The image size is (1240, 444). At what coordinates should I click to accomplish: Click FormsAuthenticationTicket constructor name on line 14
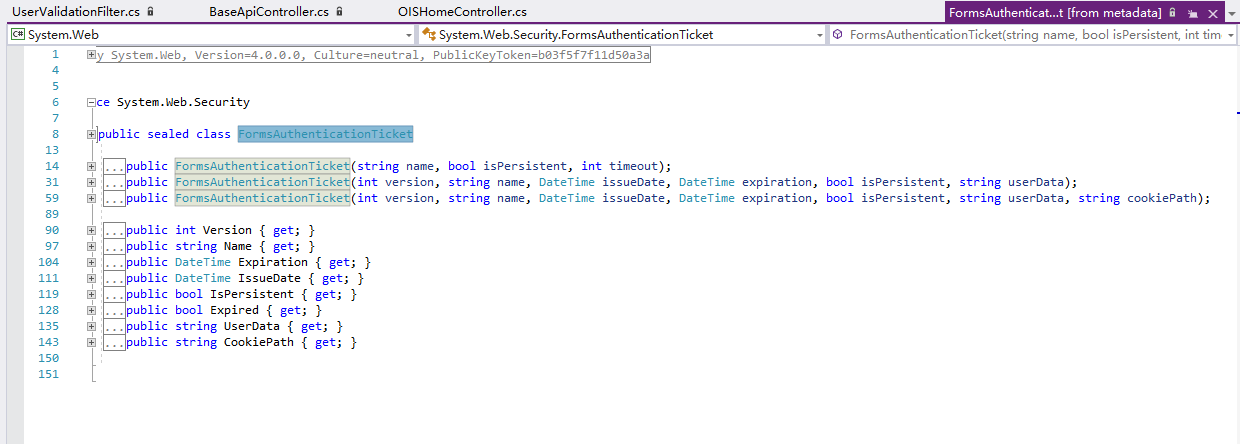click(x=263, y=166)
